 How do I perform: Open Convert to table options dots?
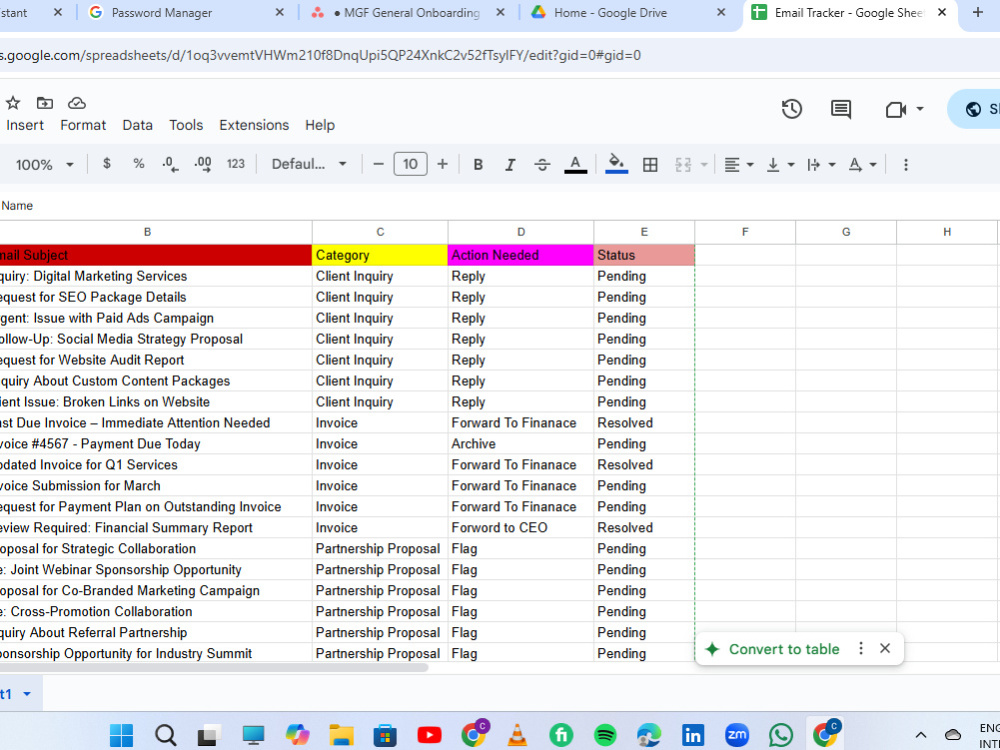click(x=861, y=649)
